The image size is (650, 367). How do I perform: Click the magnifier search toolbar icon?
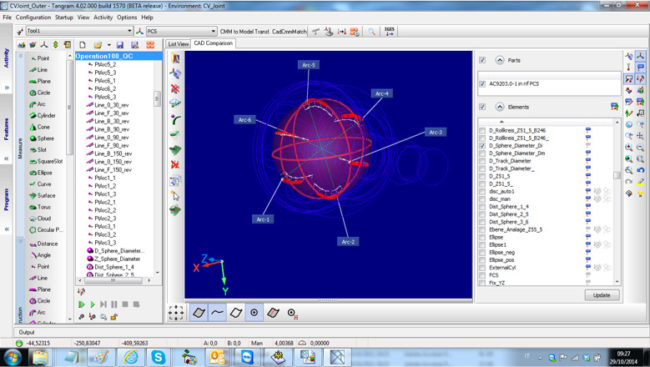tap(372, 32)
